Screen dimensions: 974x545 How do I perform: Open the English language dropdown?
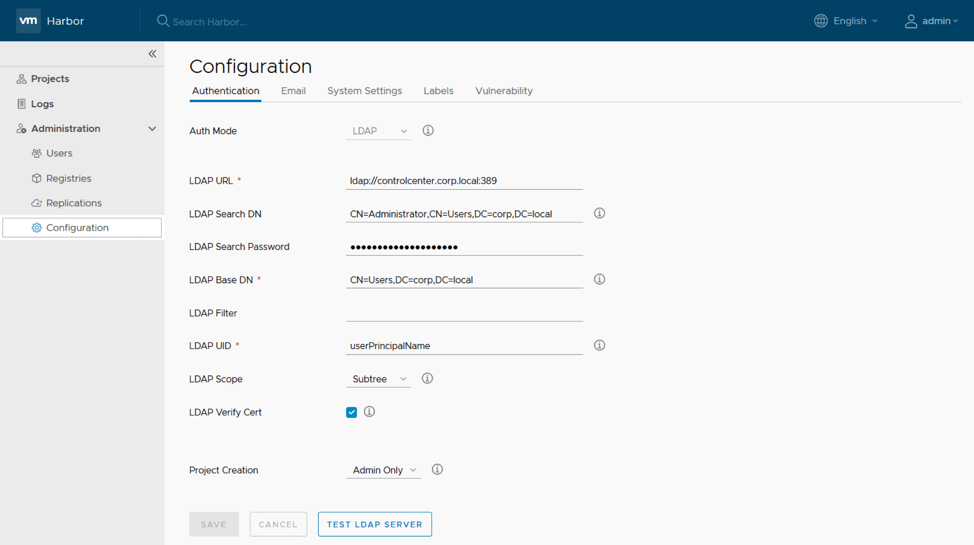pyautogui.click(x=846, y=21)
